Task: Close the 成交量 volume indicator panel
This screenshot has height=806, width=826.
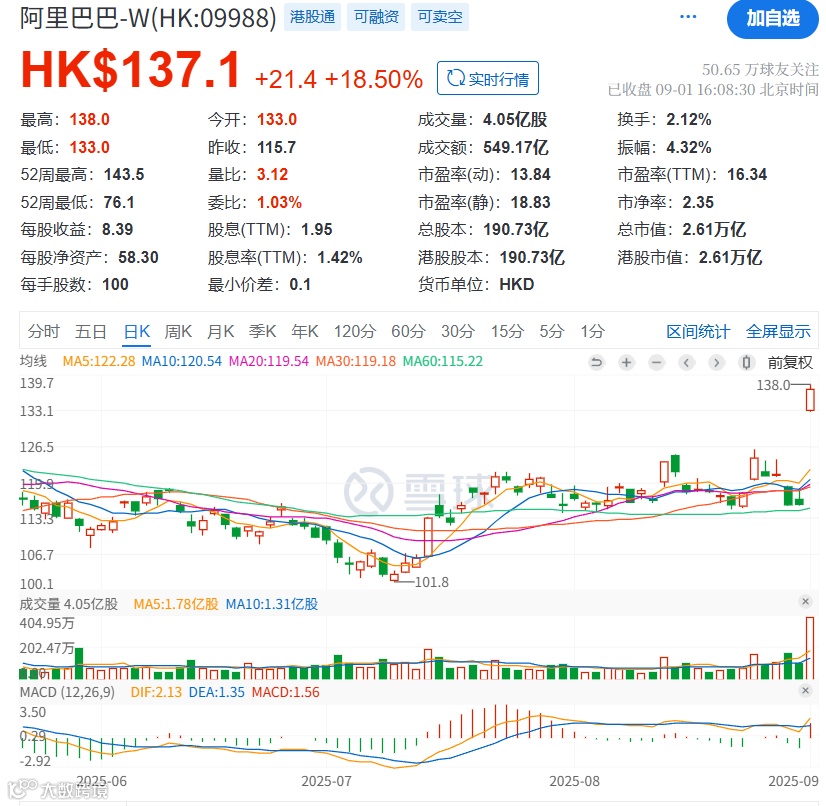Action: [x=805, y=602]
